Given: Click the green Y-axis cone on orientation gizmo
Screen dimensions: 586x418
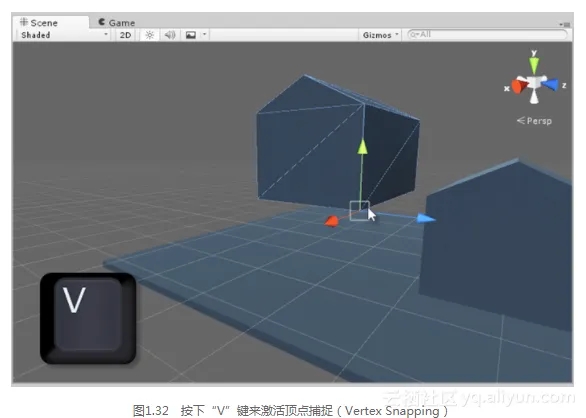Looking at the screenshot, I should tap(534, 65).
